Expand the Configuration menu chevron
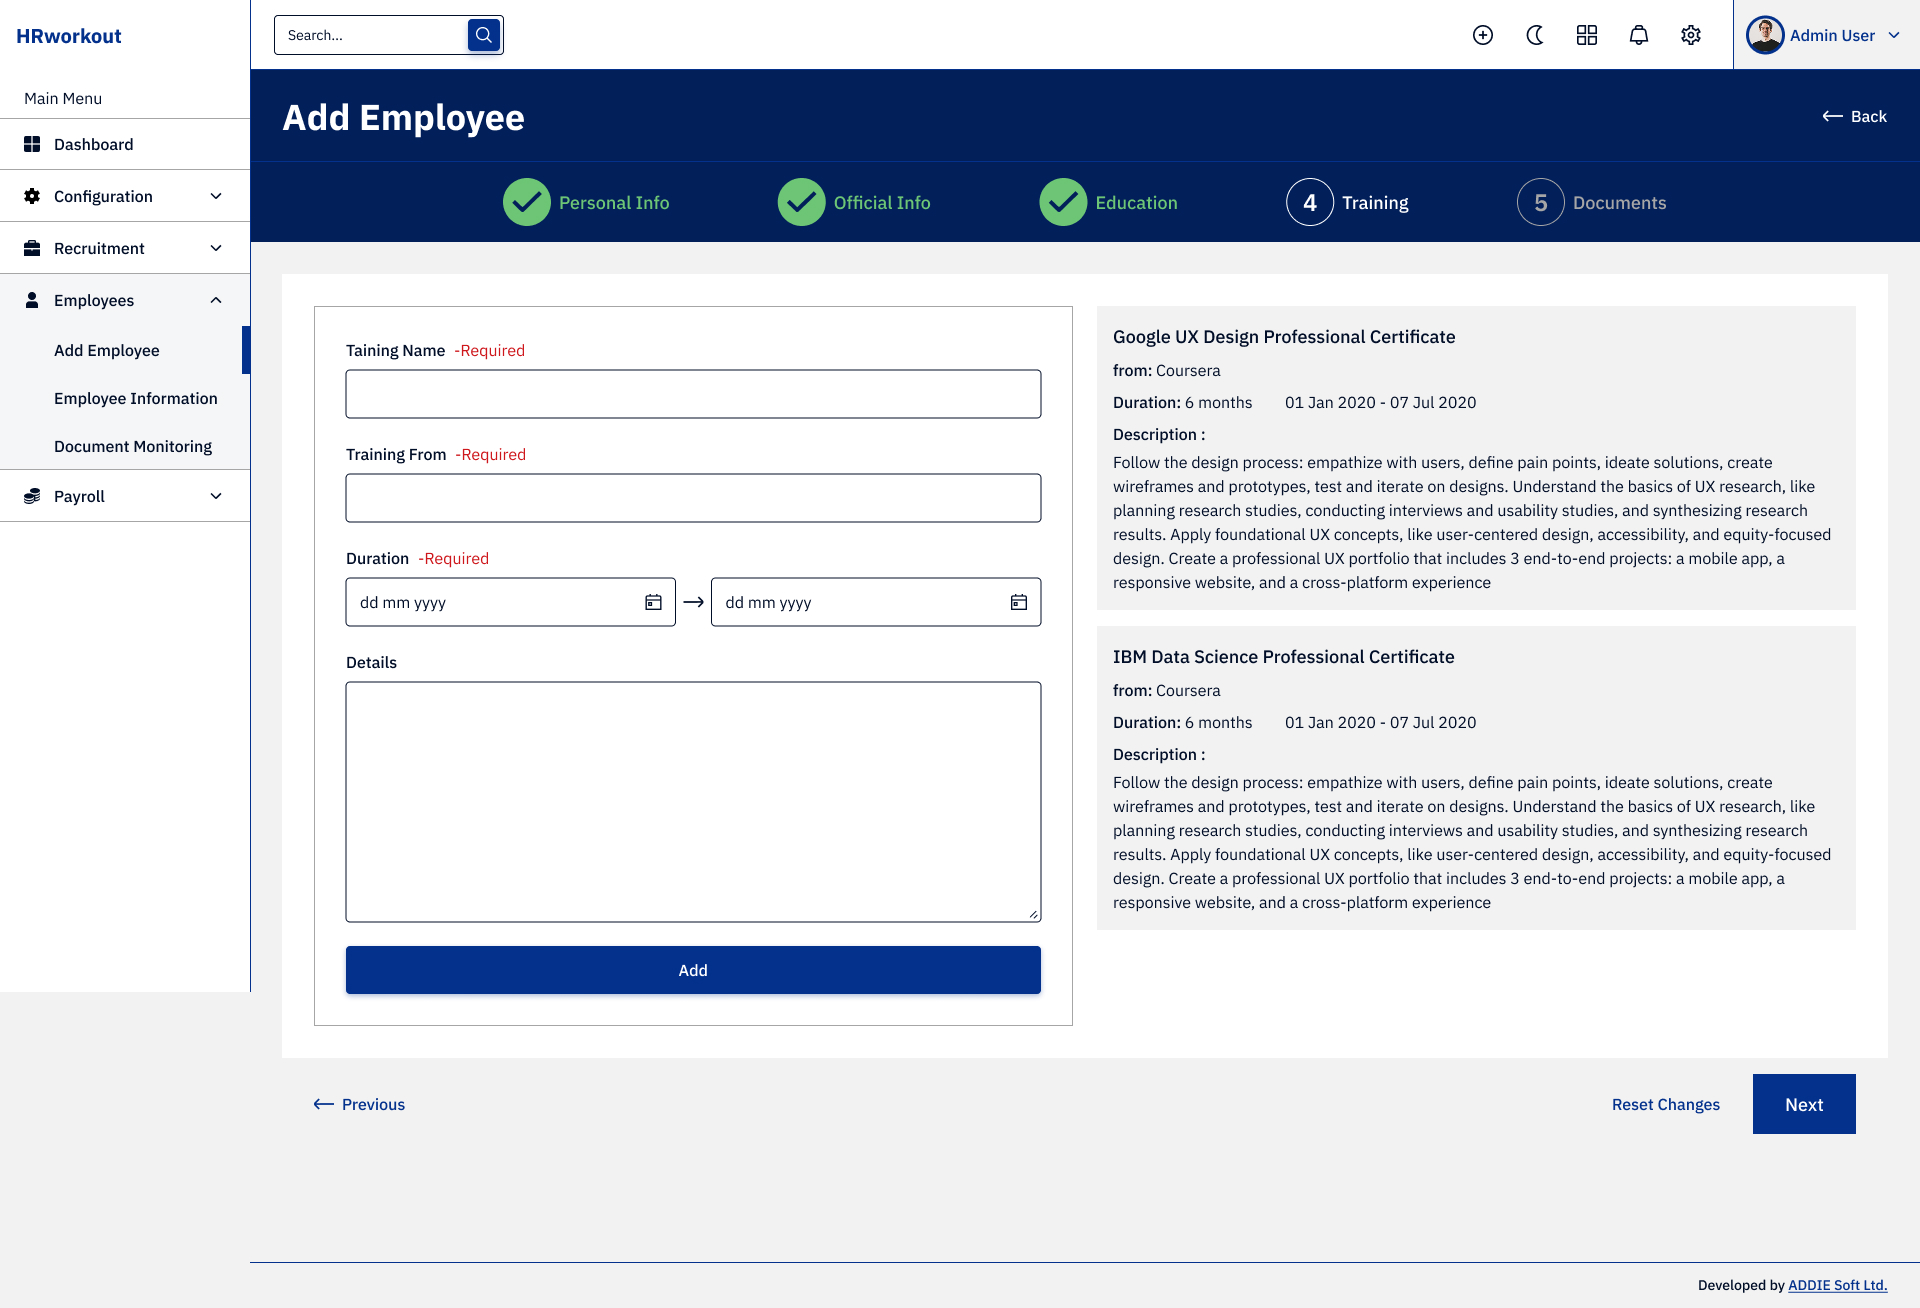Screen dimensions: 1920x1308 click(216, 196)
